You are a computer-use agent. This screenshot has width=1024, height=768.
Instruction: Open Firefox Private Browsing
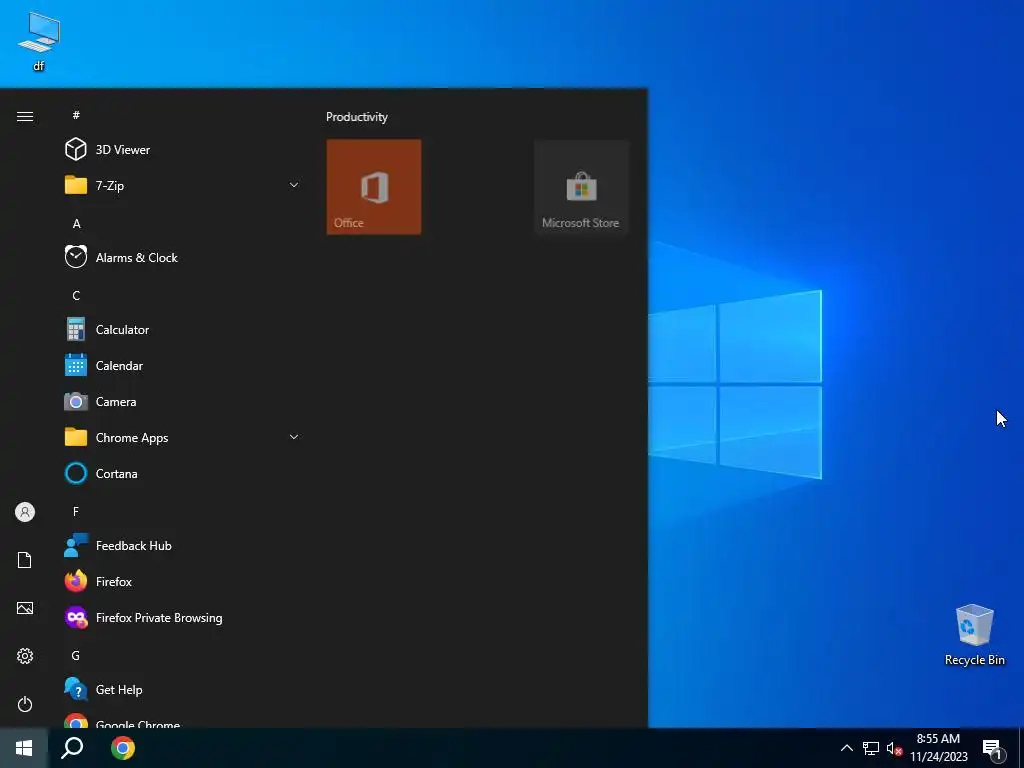tap(182, 618)
